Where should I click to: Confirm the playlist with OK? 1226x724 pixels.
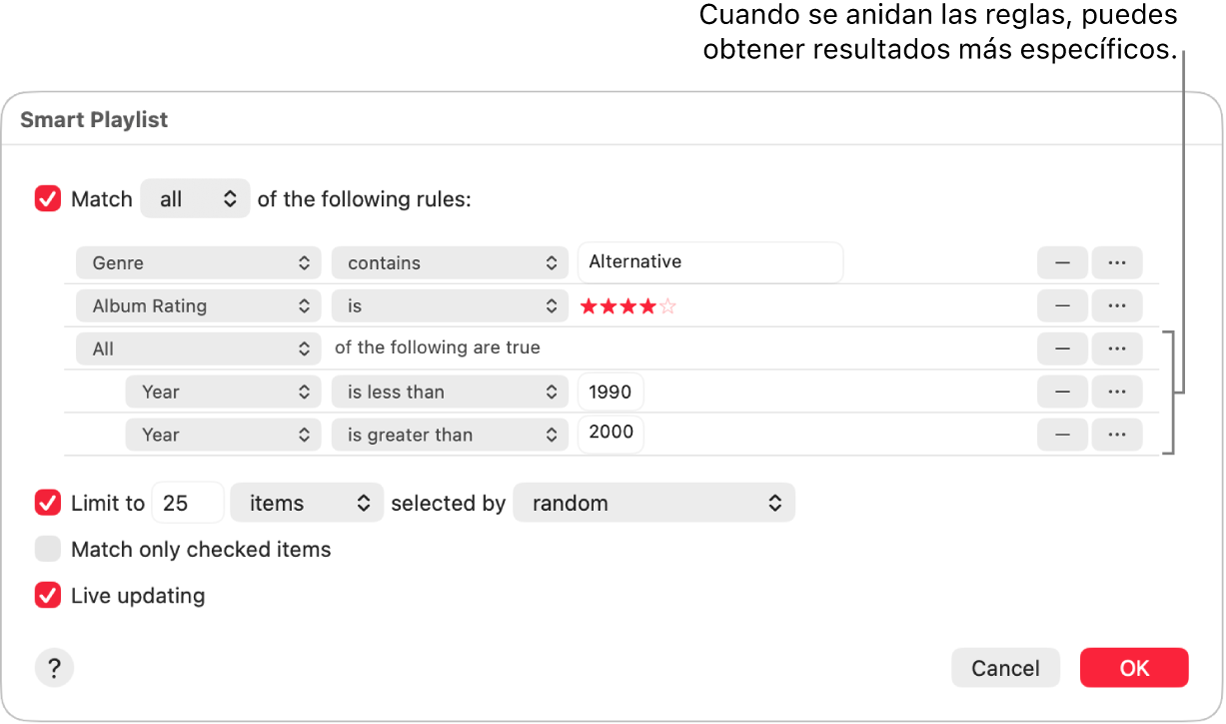1134,667
